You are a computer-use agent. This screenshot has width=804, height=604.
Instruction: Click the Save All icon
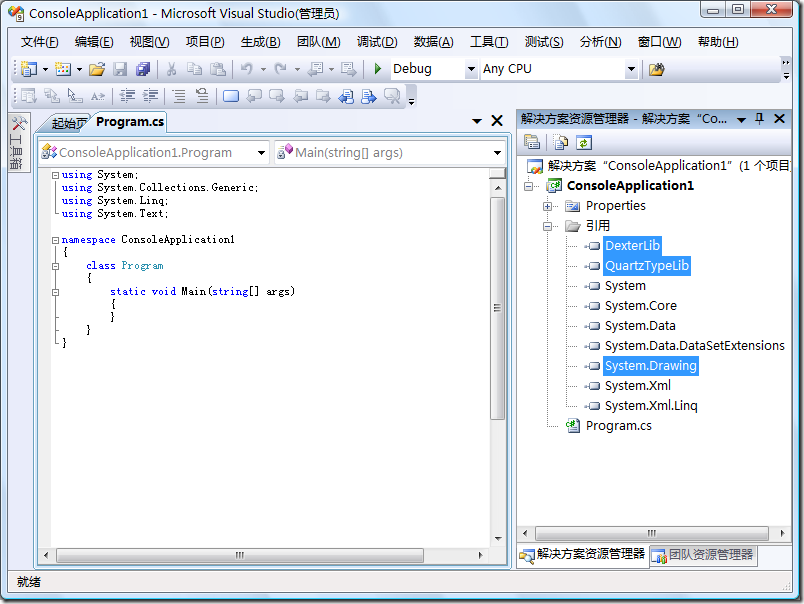click(x=143, y=69)
